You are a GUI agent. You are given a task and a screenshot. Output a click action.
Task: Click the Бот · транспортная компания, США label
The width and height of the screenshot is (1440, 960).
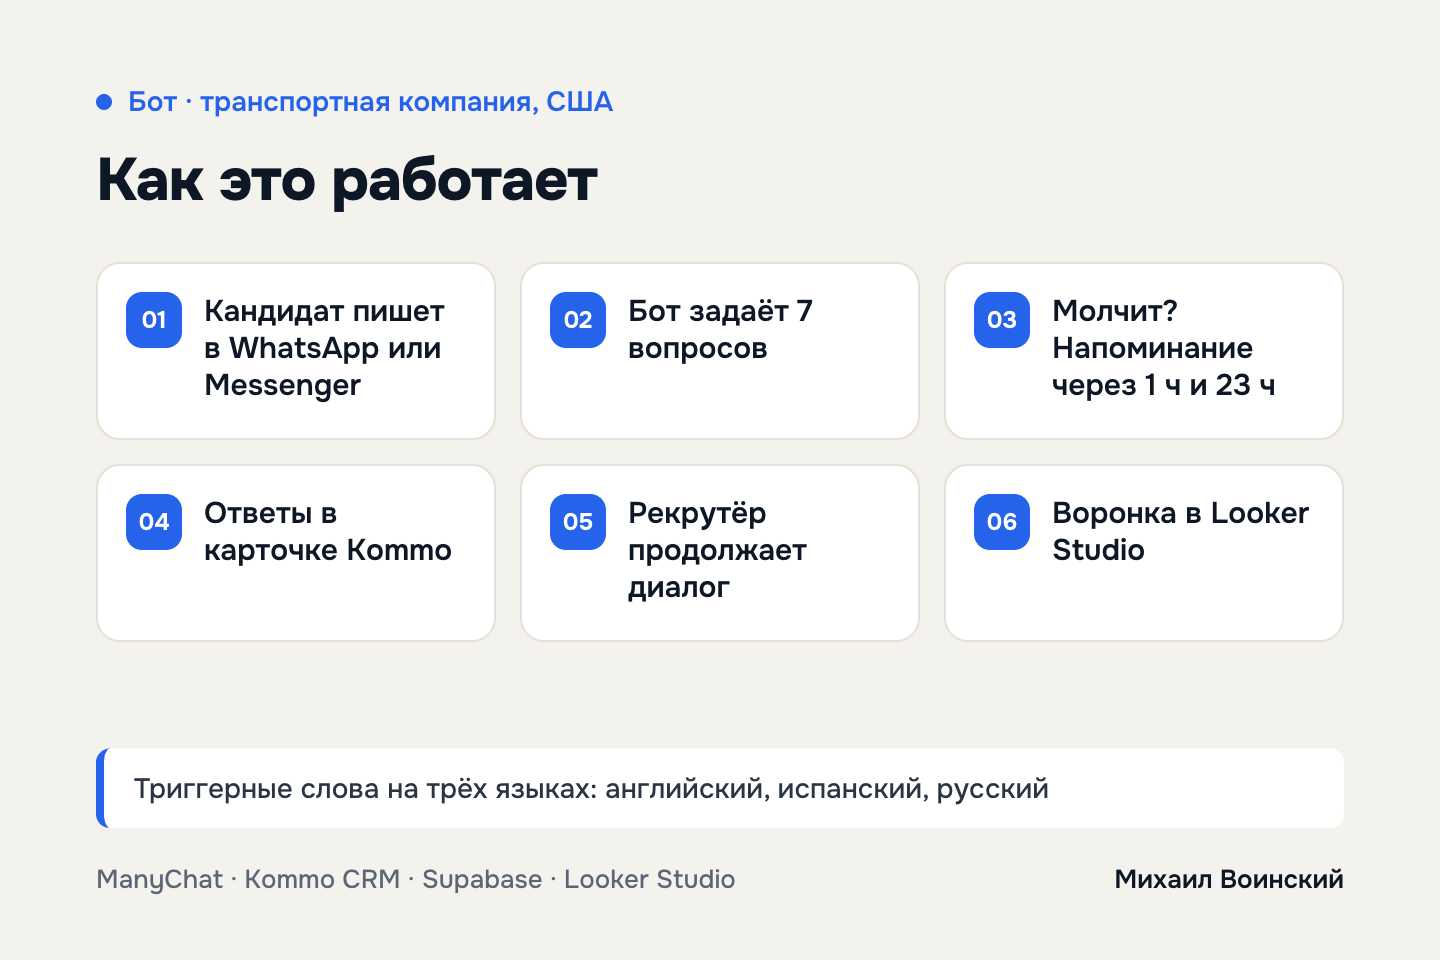pos(370,102)
